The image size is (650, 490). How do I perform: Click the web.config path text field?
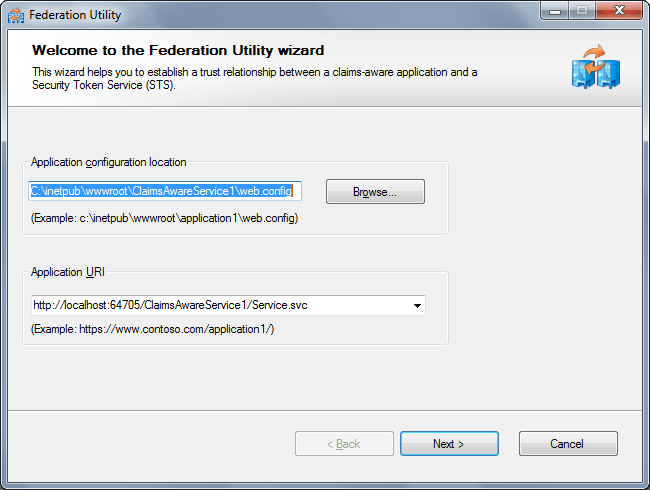coord(164,191)
